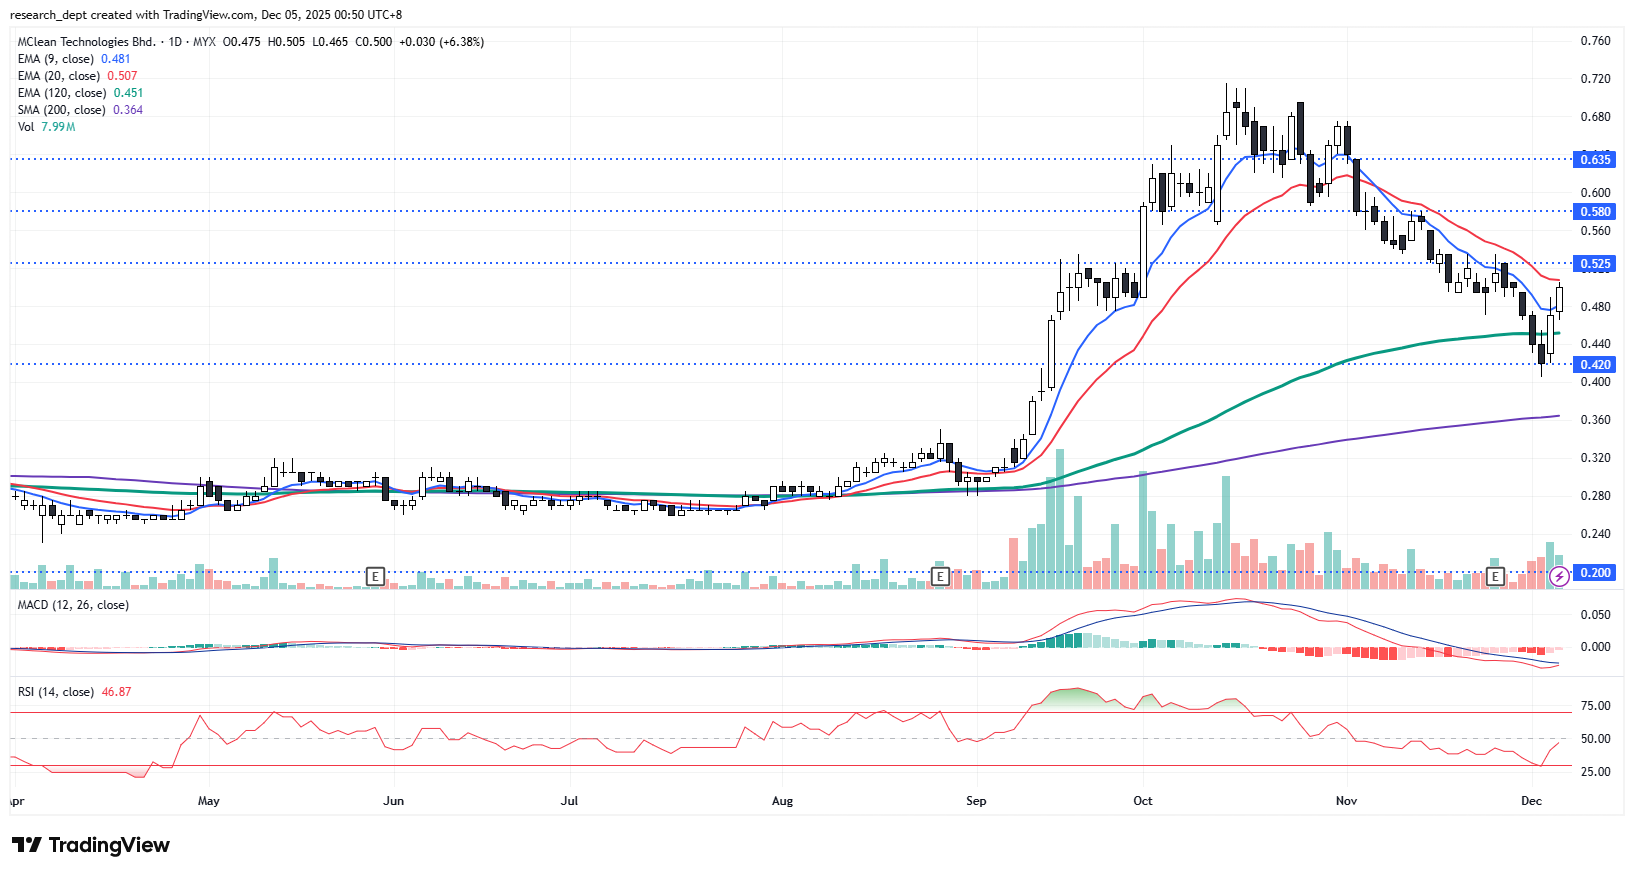The height and width of the screenshot is (875, 1634).
Task: Select the 0.525 price level label
Action: pos(1595,264)
